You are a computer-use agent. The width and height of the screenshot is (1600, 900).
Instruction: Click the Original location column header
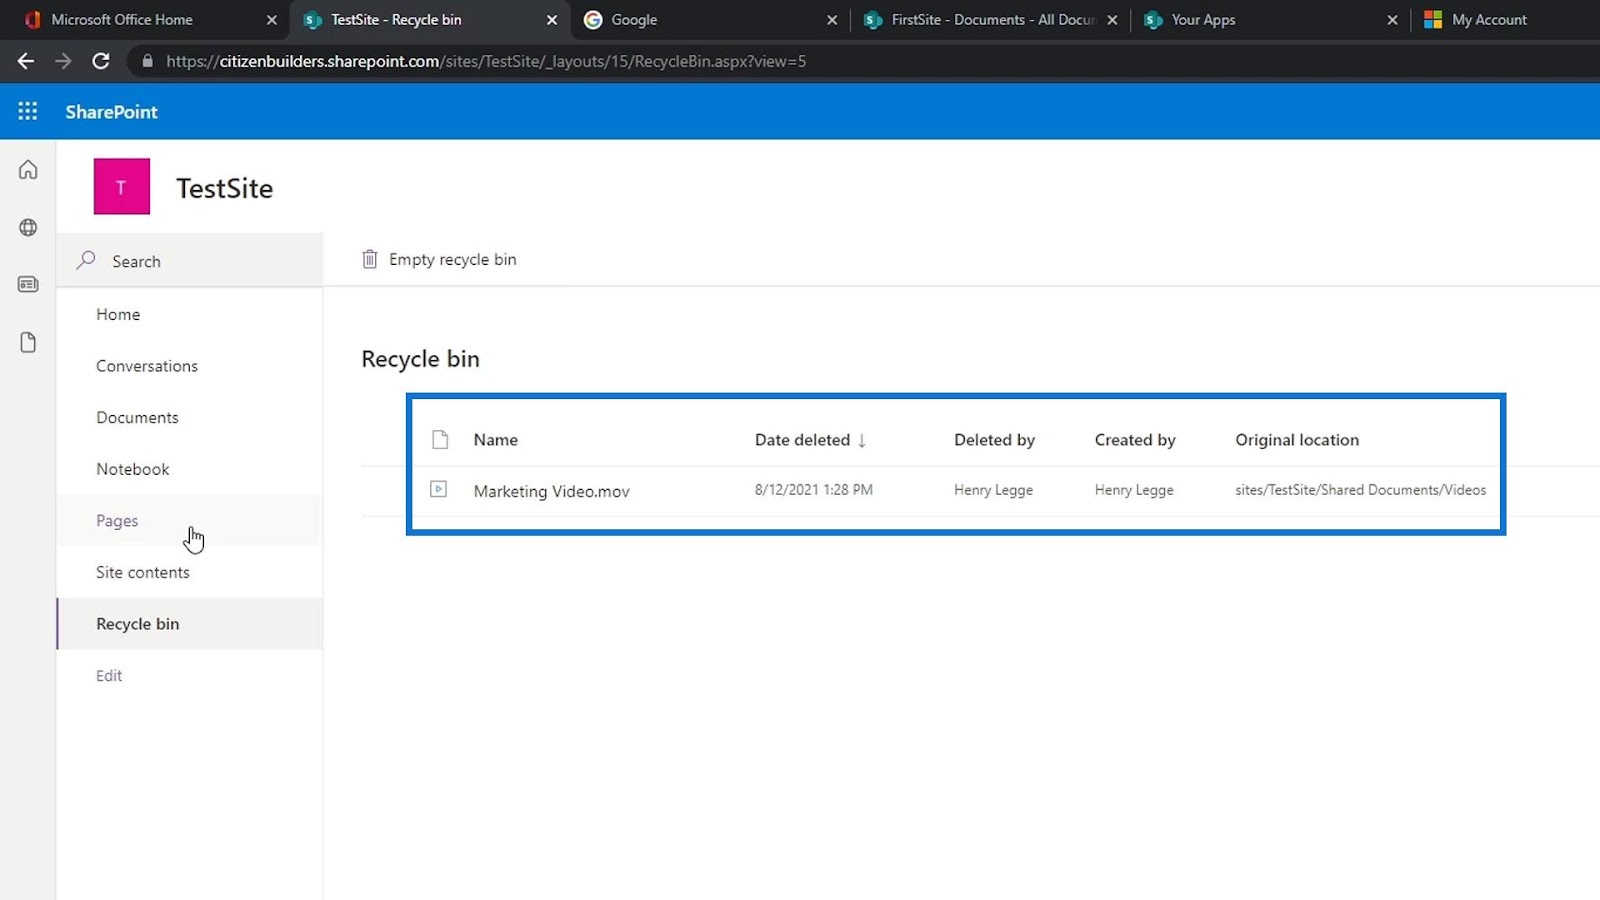1296,440
